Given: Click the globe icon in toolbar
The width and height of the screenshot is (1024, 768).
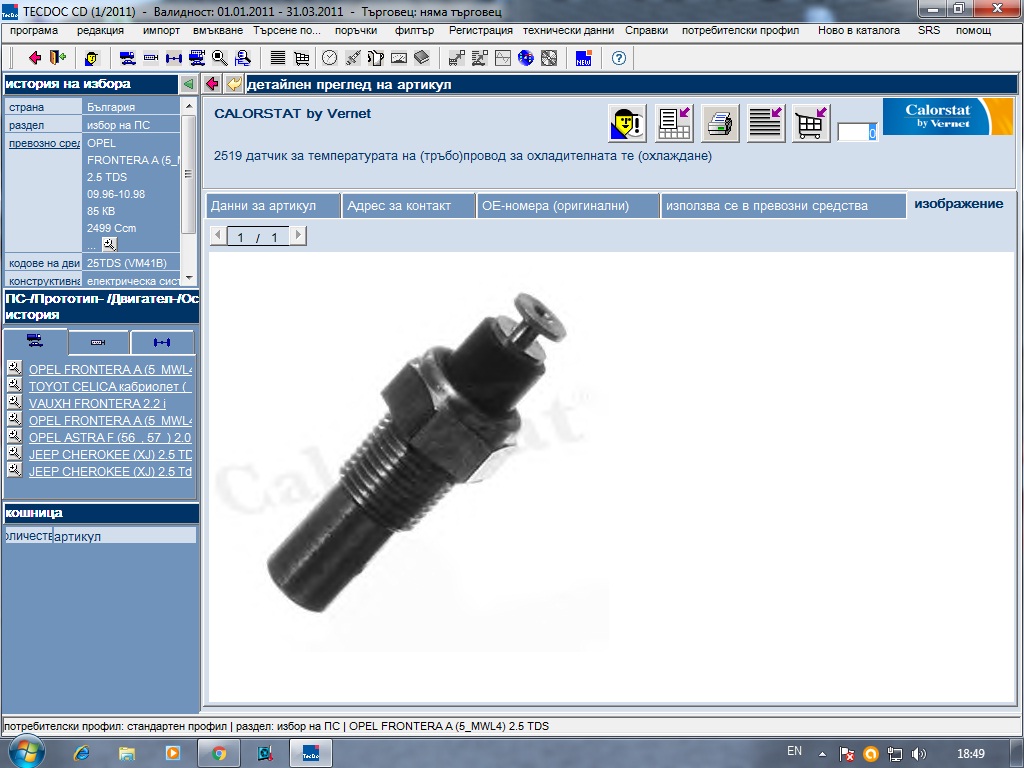Looking at the screenshot, I should click(x=526, y=58).
